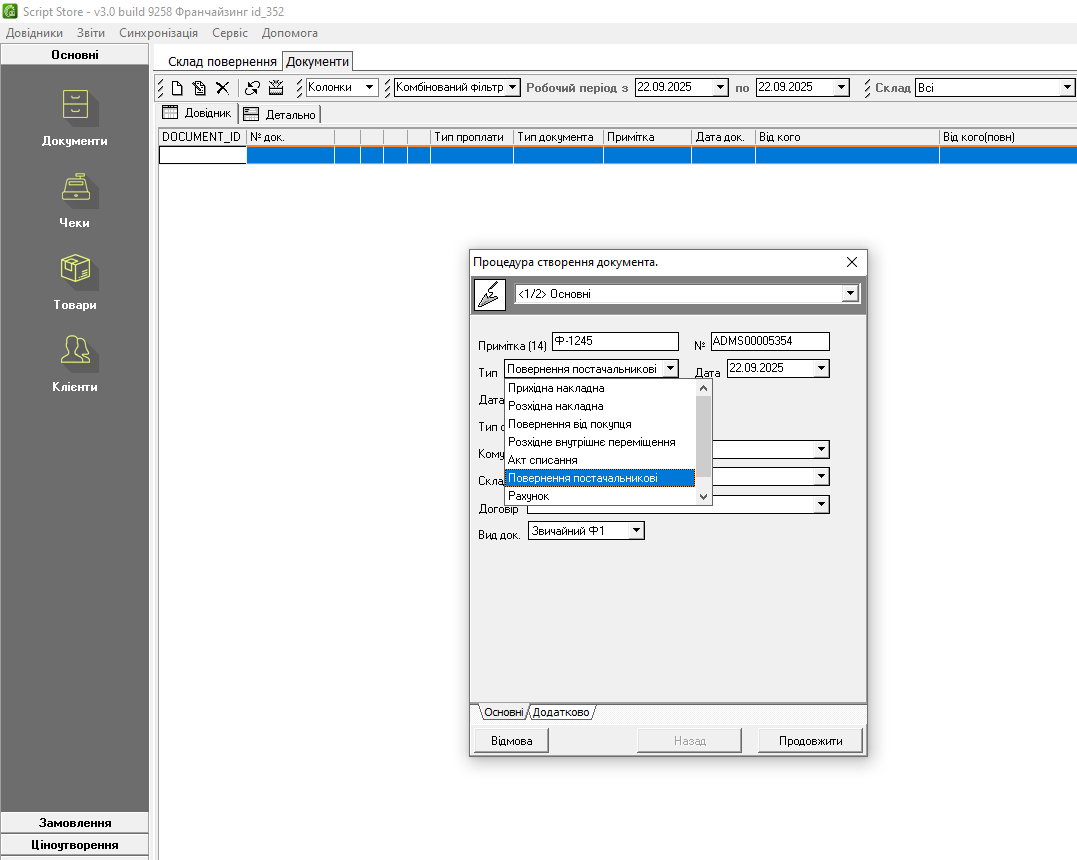Switch to the Детально view tab
The height and width of the screenshot is (860, 1077).
click(x=281, y=114)
